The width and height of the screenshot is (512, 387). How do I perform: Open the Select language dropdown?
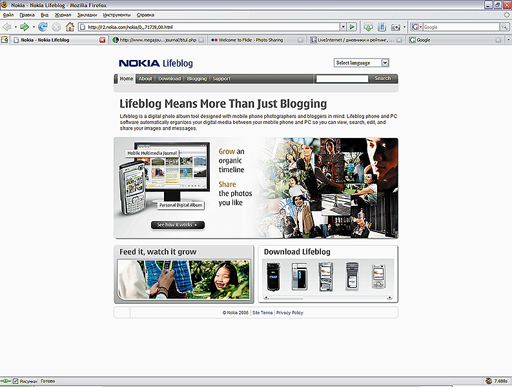[361, 63]
